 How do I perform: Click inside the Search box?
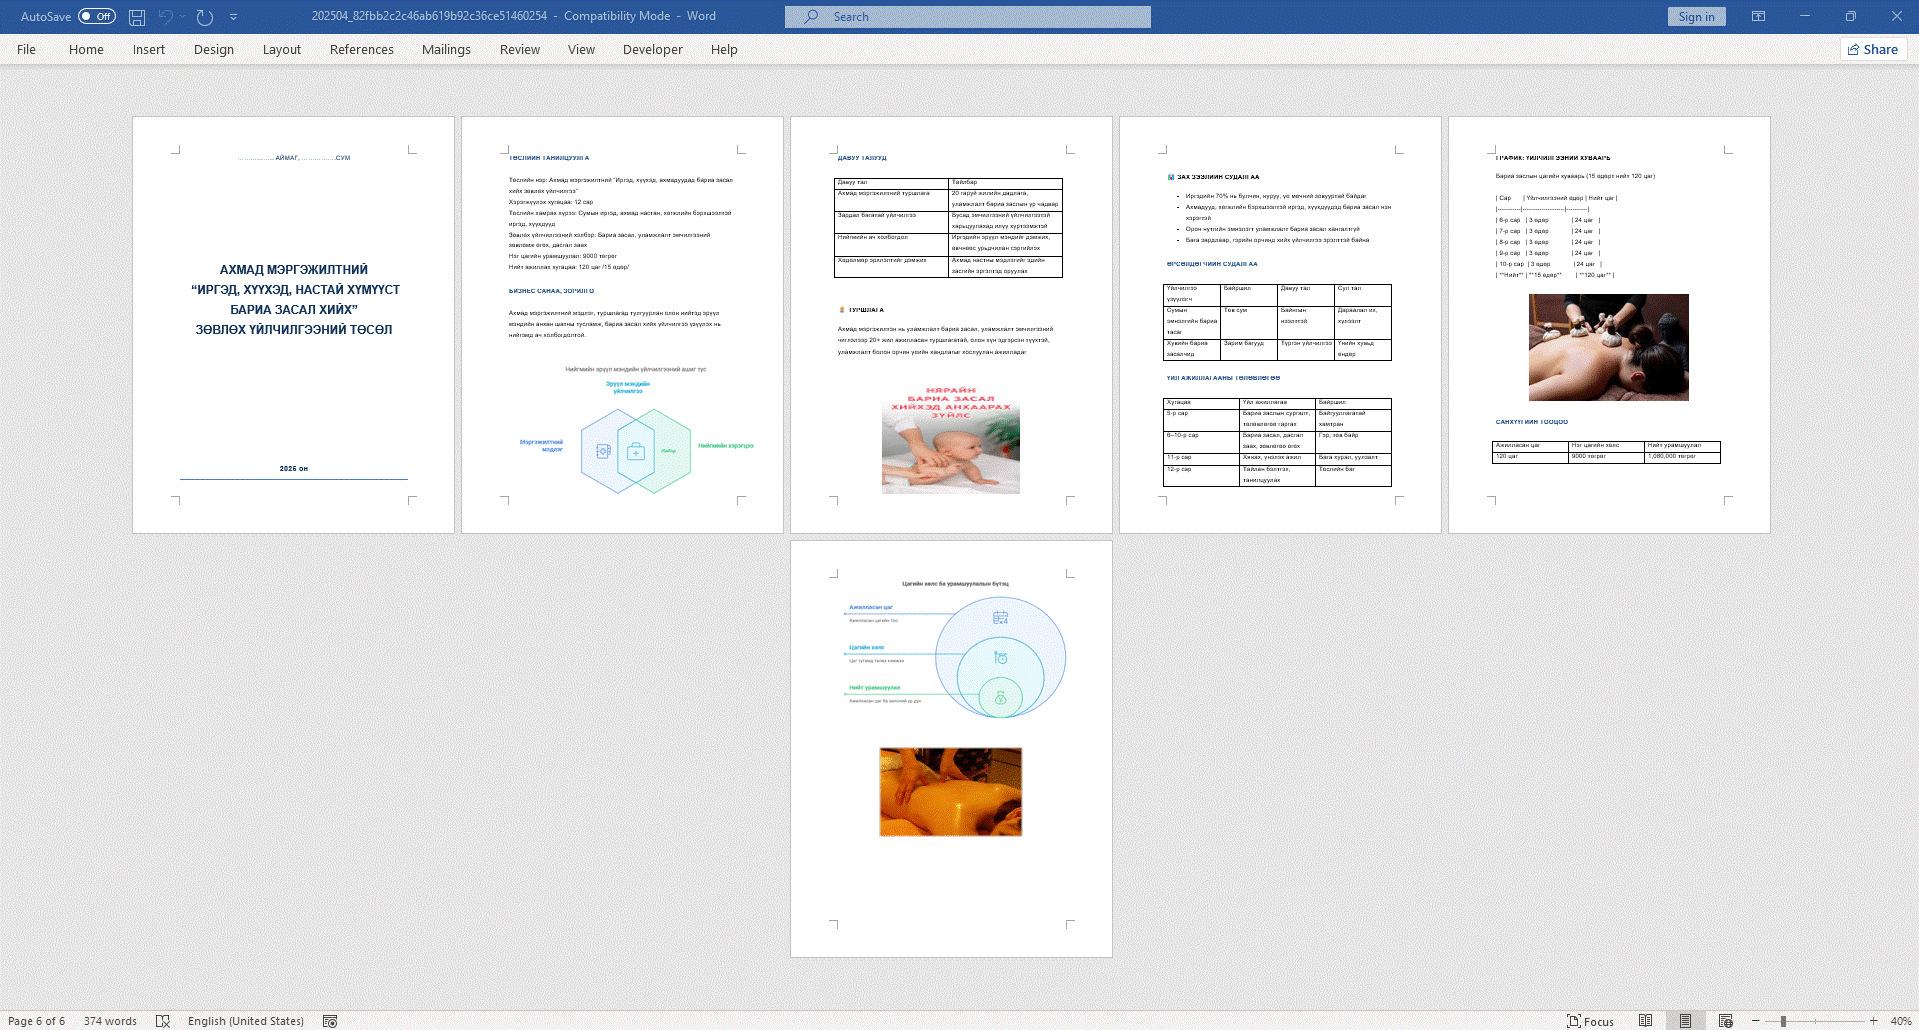tap(967, 17)
